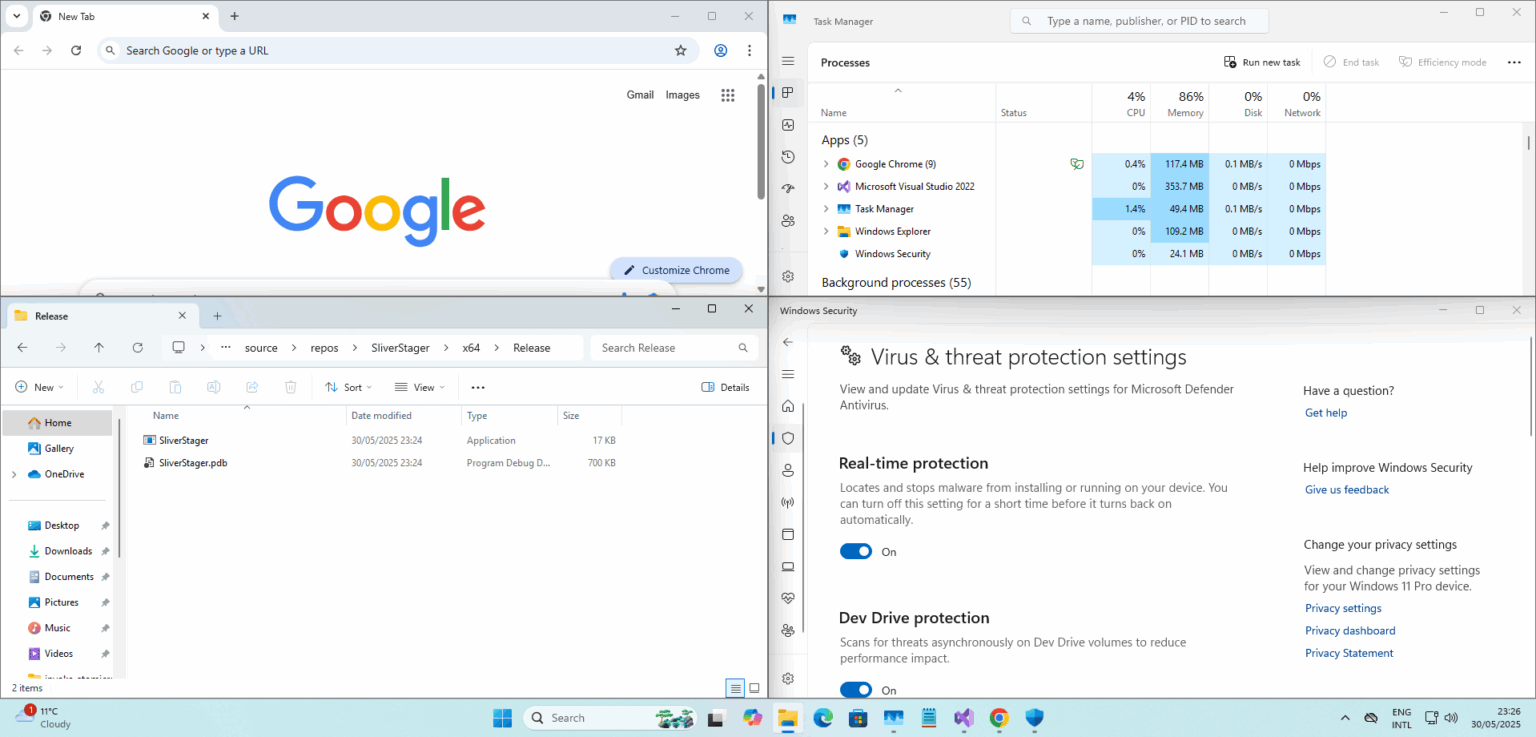Open Users view in Task Manager
1536x737 pixels.
(x=788, y=219)
